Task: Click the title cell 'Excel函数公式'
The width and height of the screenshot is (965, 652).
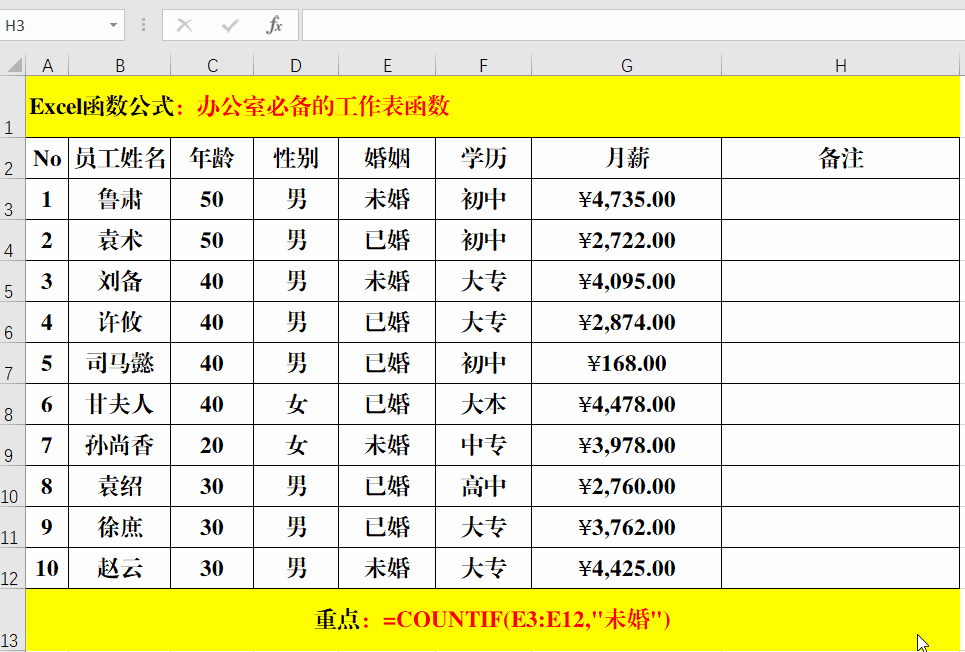Action: 492,107
